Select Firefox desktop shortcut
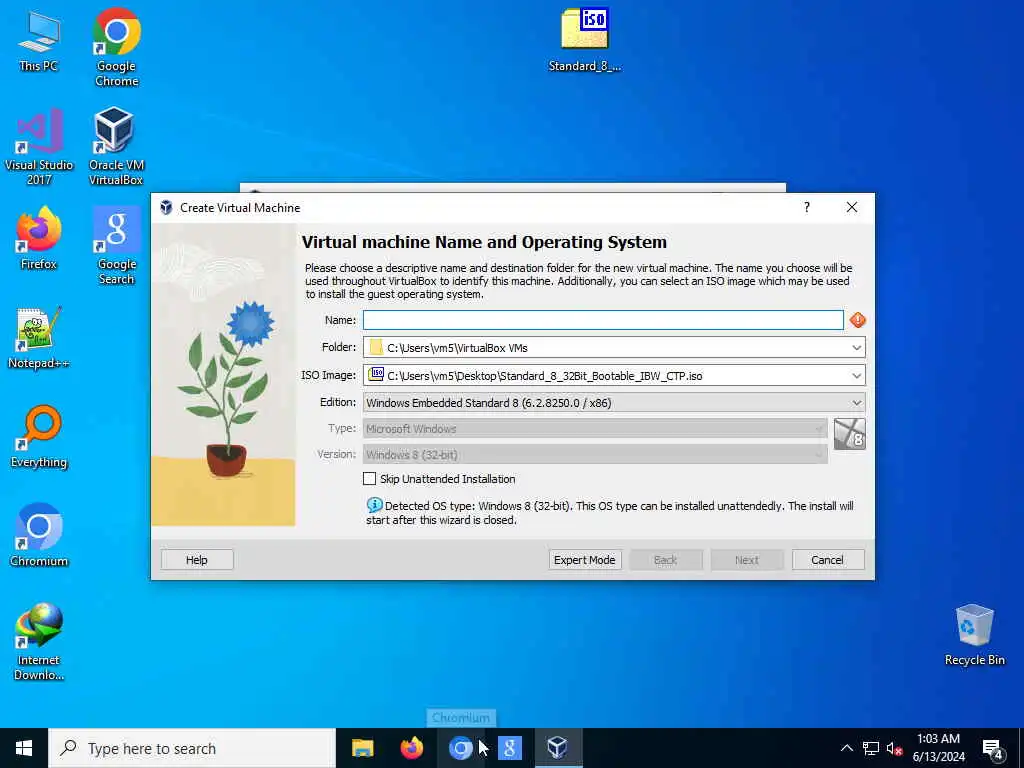The width and height of the screenshot is (1024, 768). tap(39, 238)
